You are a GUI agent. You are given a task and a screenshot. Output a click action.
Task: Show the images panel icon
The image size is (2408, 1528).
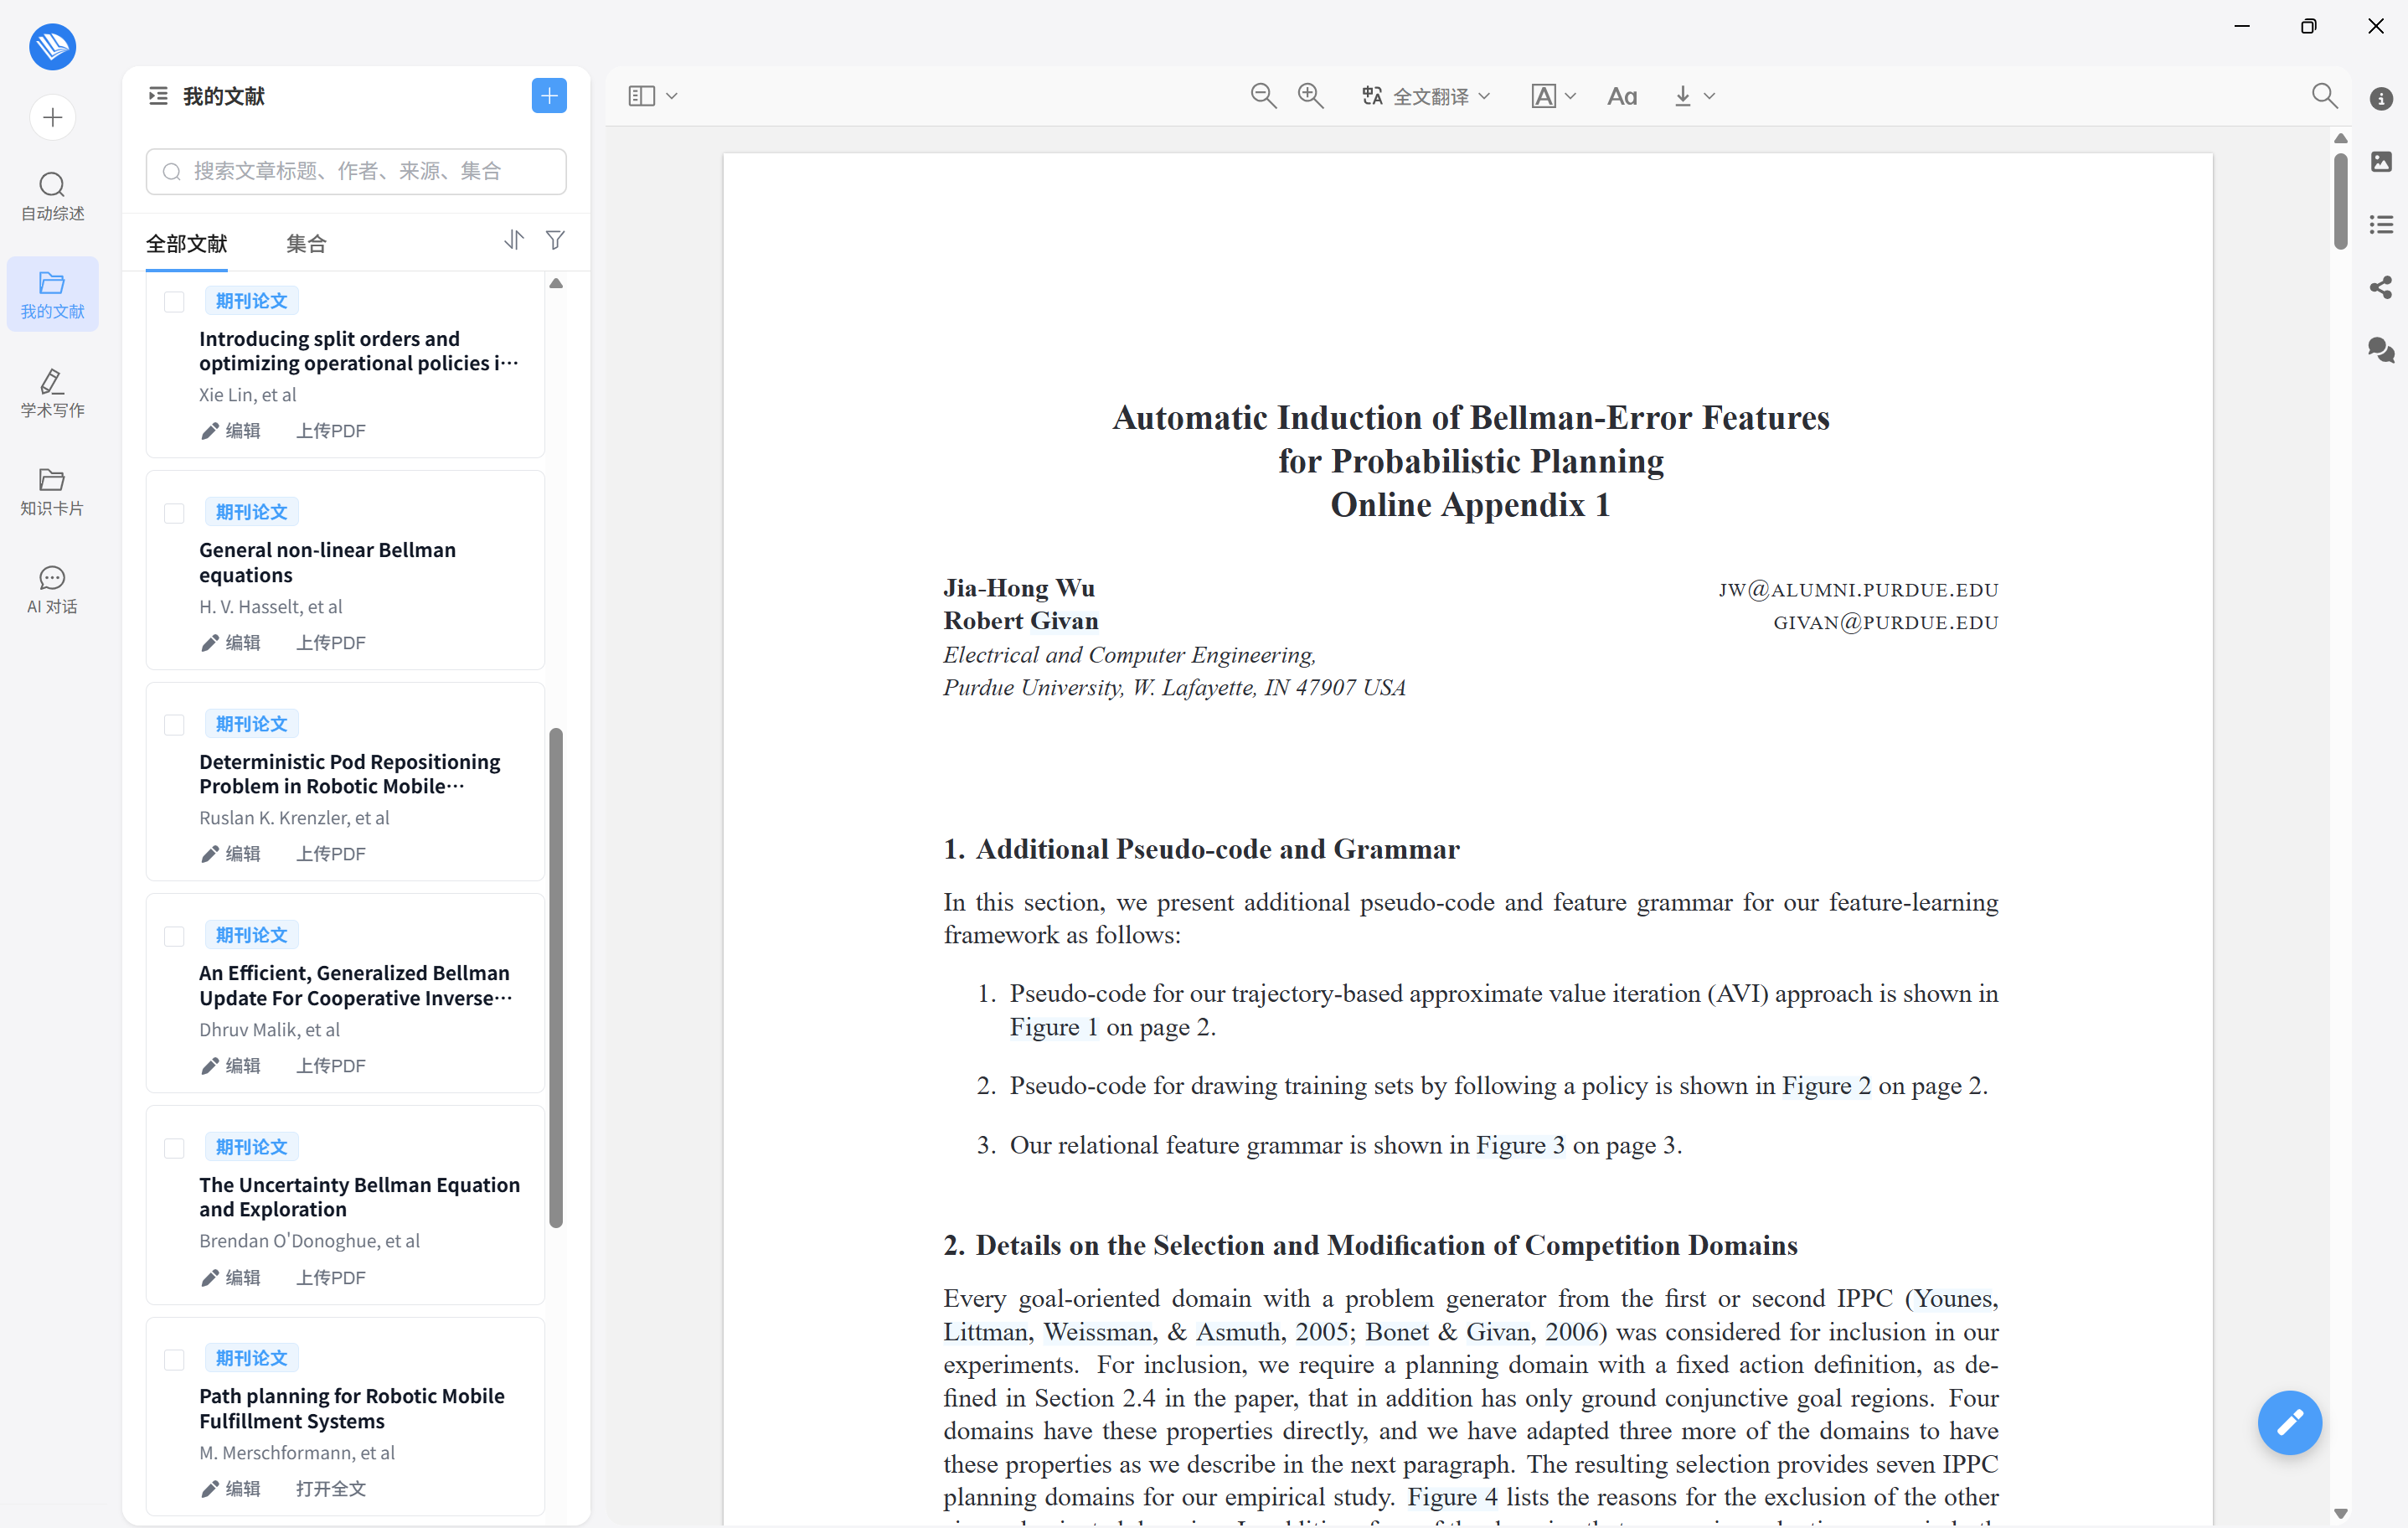(x=2381, y=162)
